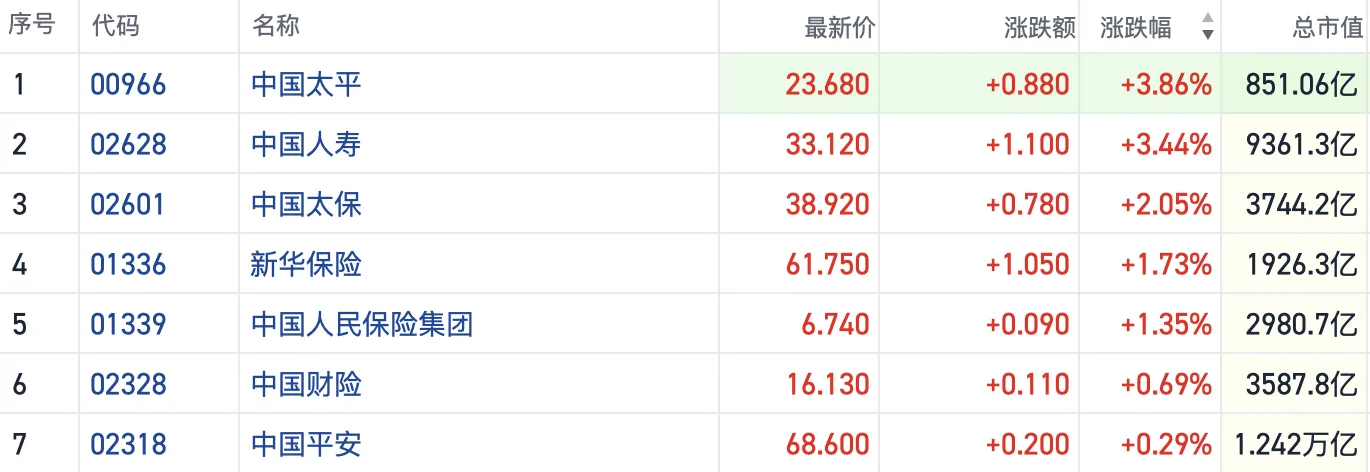Sort table by 总市值 column
1370x472 pixels.
coord(1327,28)
